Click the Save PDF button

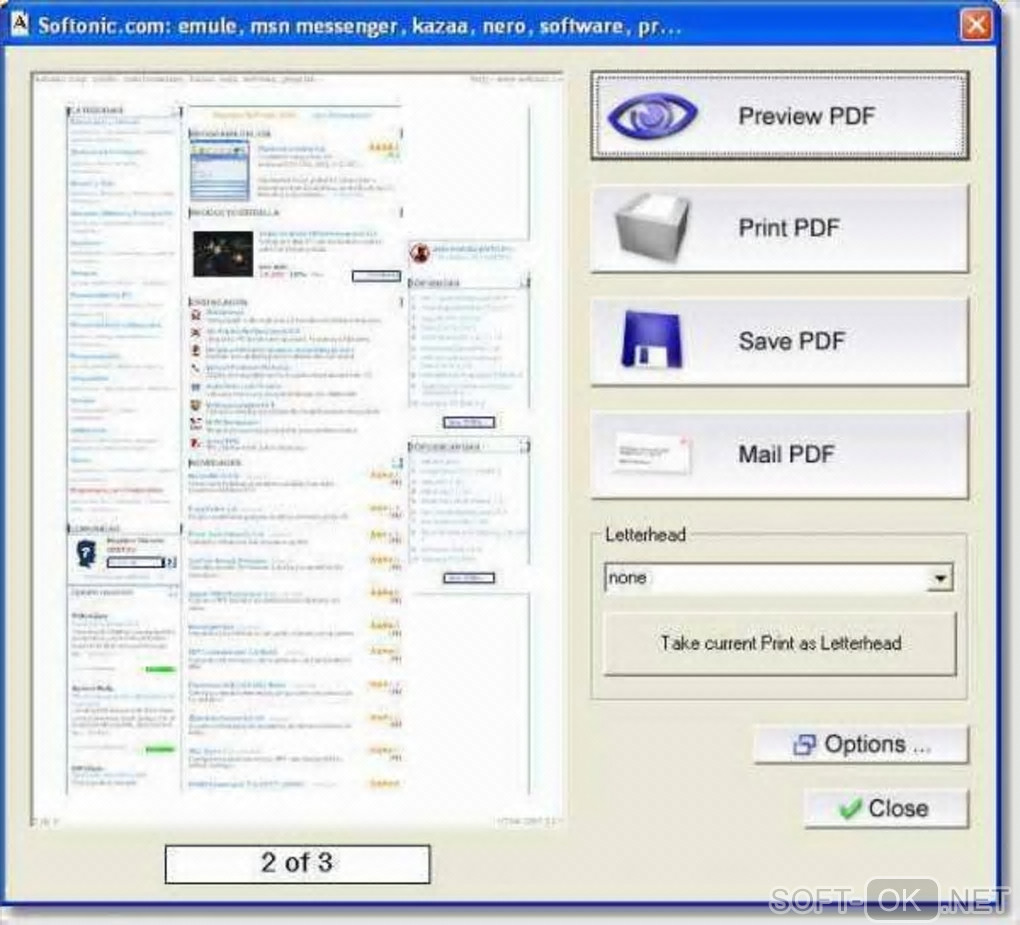[x=779, y=342]
